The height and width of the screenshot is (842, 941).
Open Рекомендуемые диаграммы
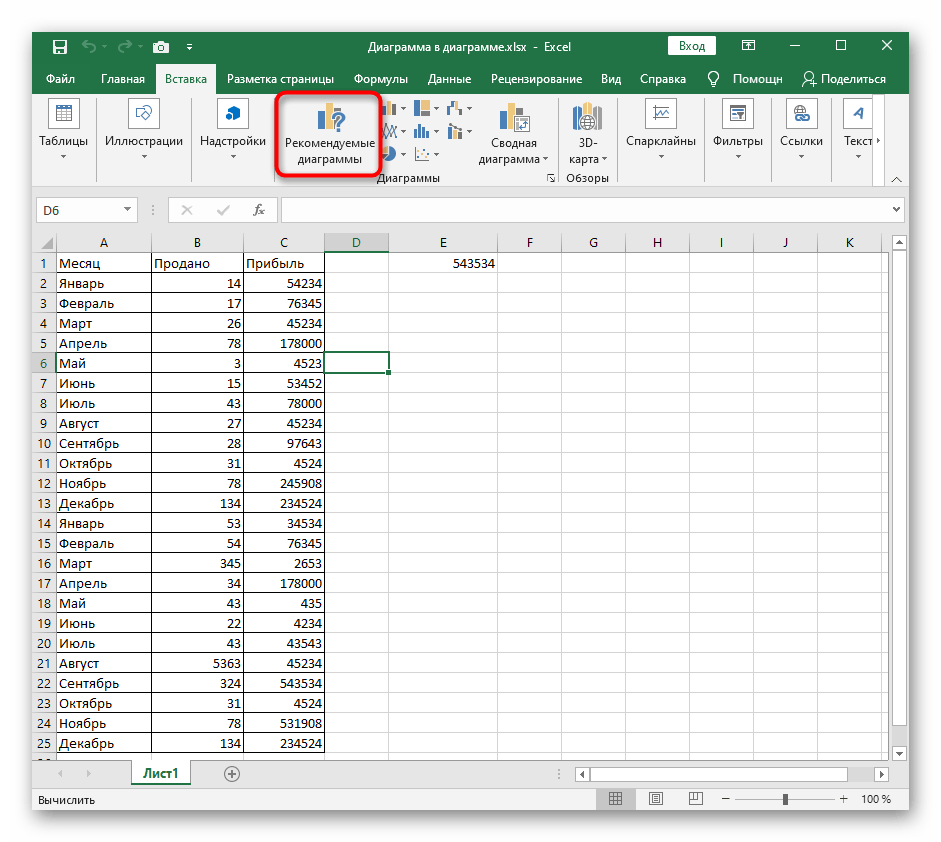[329, 134]
